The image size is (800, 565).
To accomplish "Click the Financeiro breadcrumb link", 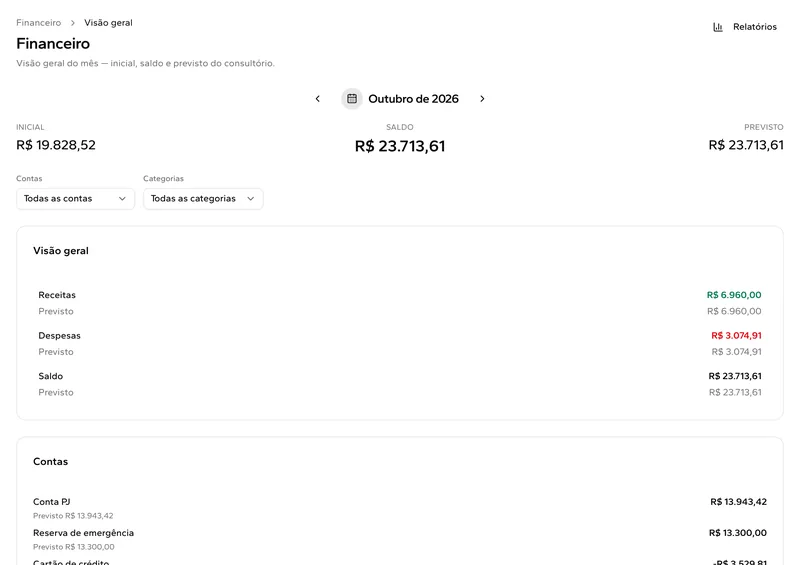I will pos(38,23).
